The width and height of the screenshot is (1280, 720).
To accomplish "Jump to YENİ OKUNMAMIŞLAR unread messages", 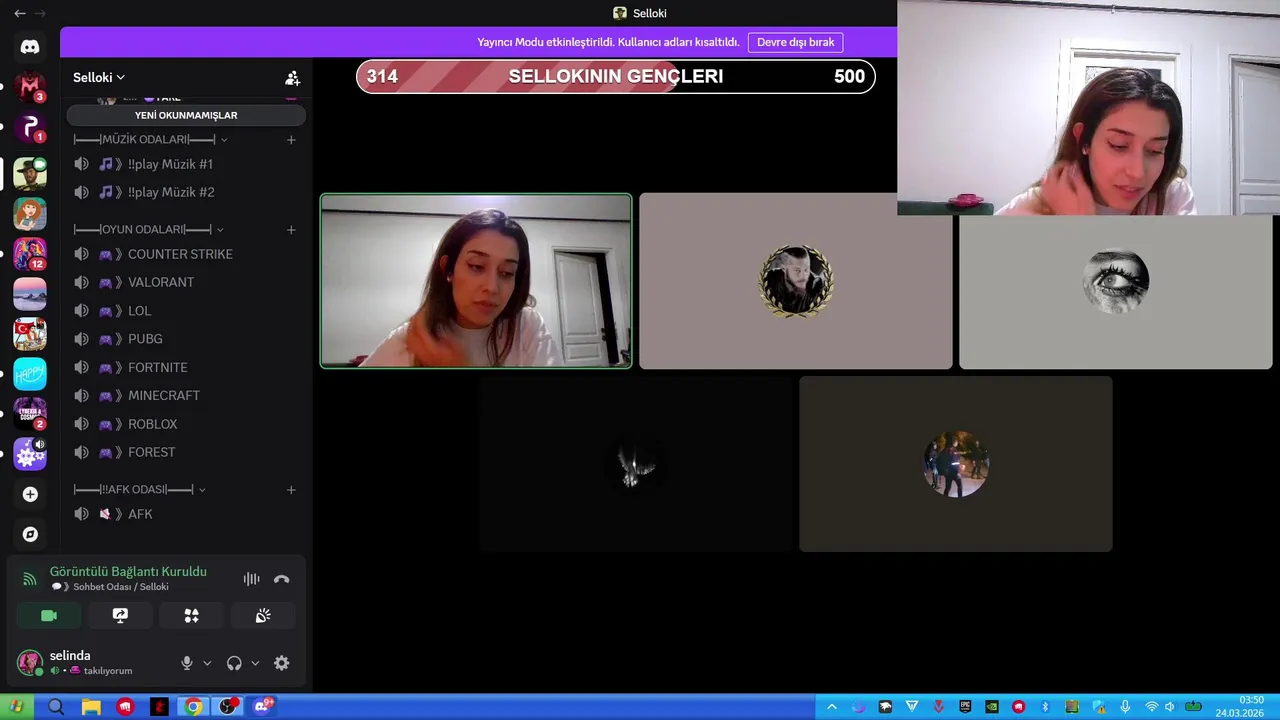I will pyautogui.click(x=186, y=115).
